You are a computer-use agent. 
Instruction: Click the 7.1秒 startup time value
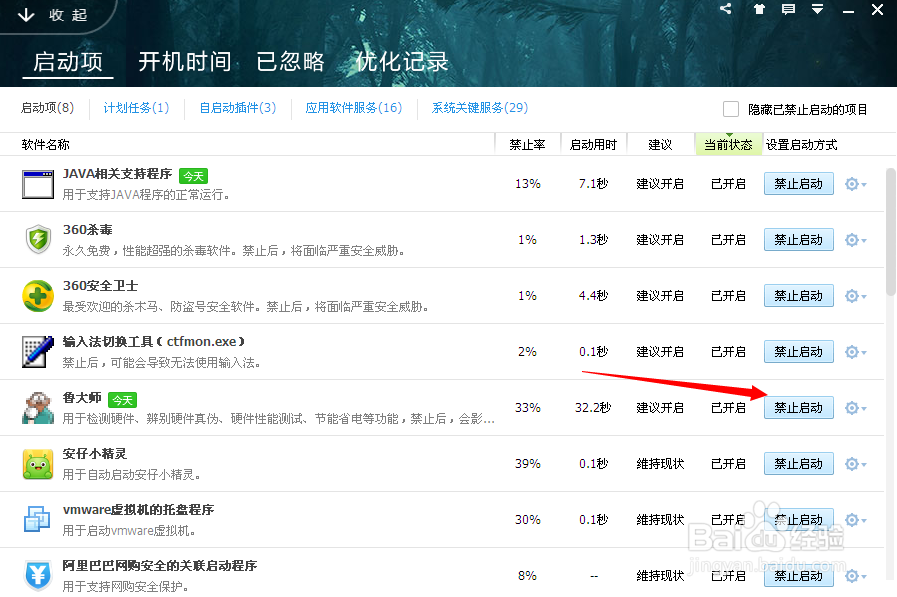(593, 184)
